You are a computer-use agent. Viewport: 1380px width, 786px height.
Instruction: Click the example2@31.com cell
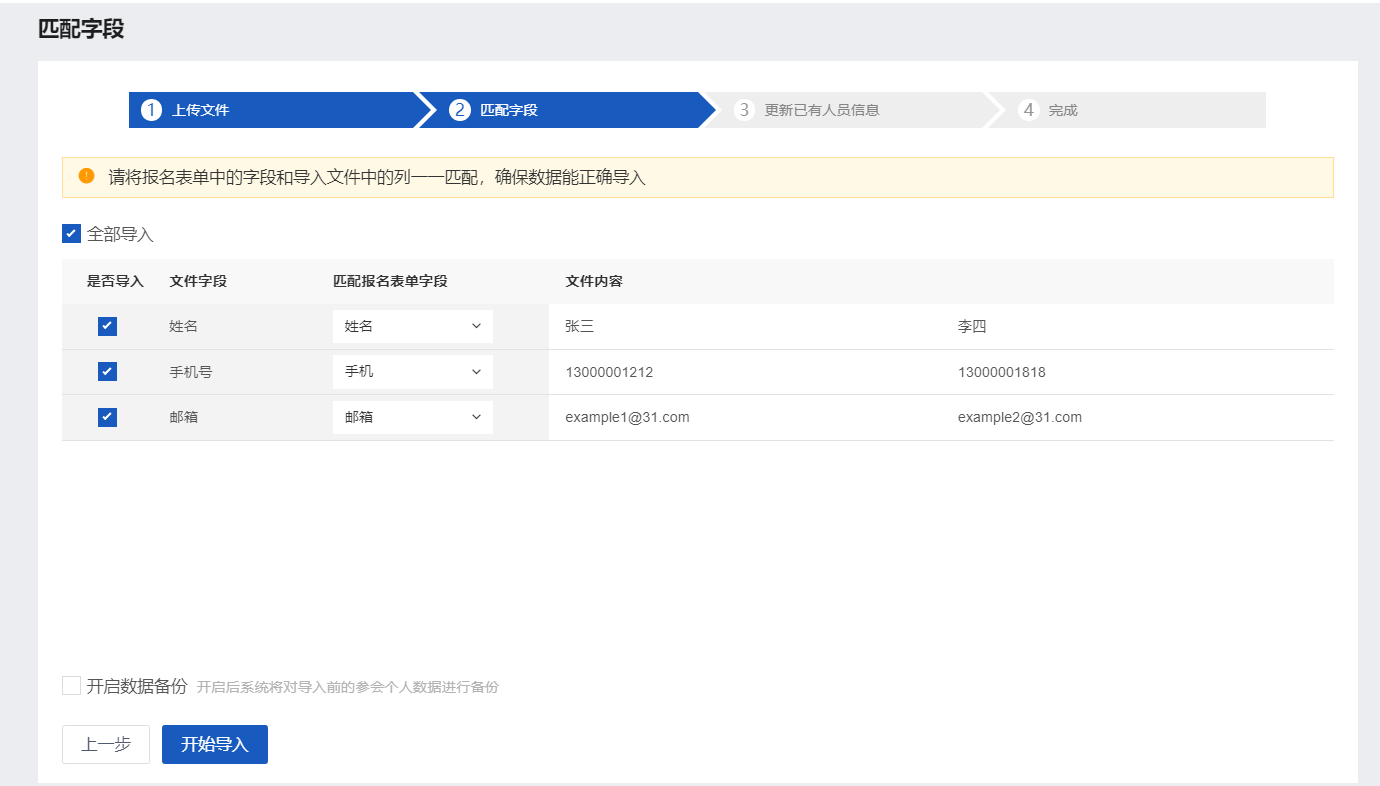[1020, 417]
